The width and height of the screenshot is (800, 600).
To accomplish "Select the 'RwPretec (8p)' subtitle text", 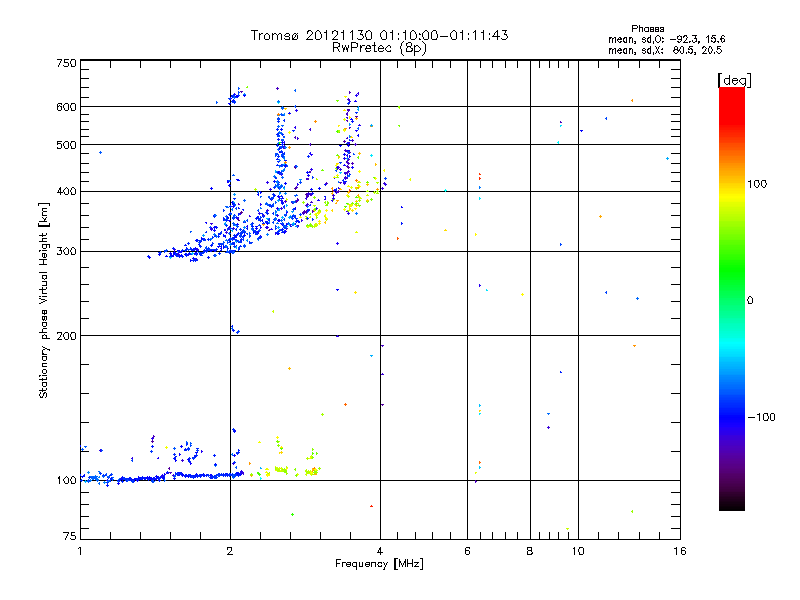I will [x=379, y=48].
